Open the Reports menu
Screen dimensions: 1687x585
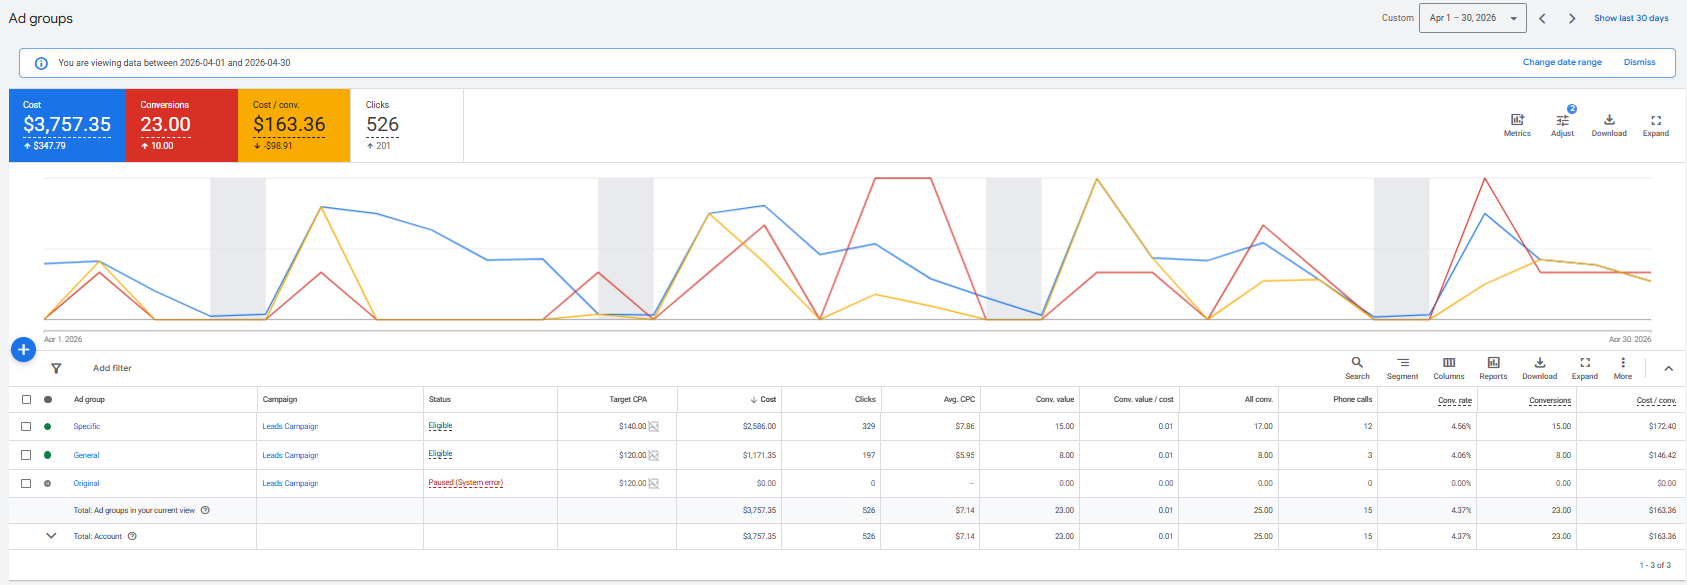tap(1493, 368)
